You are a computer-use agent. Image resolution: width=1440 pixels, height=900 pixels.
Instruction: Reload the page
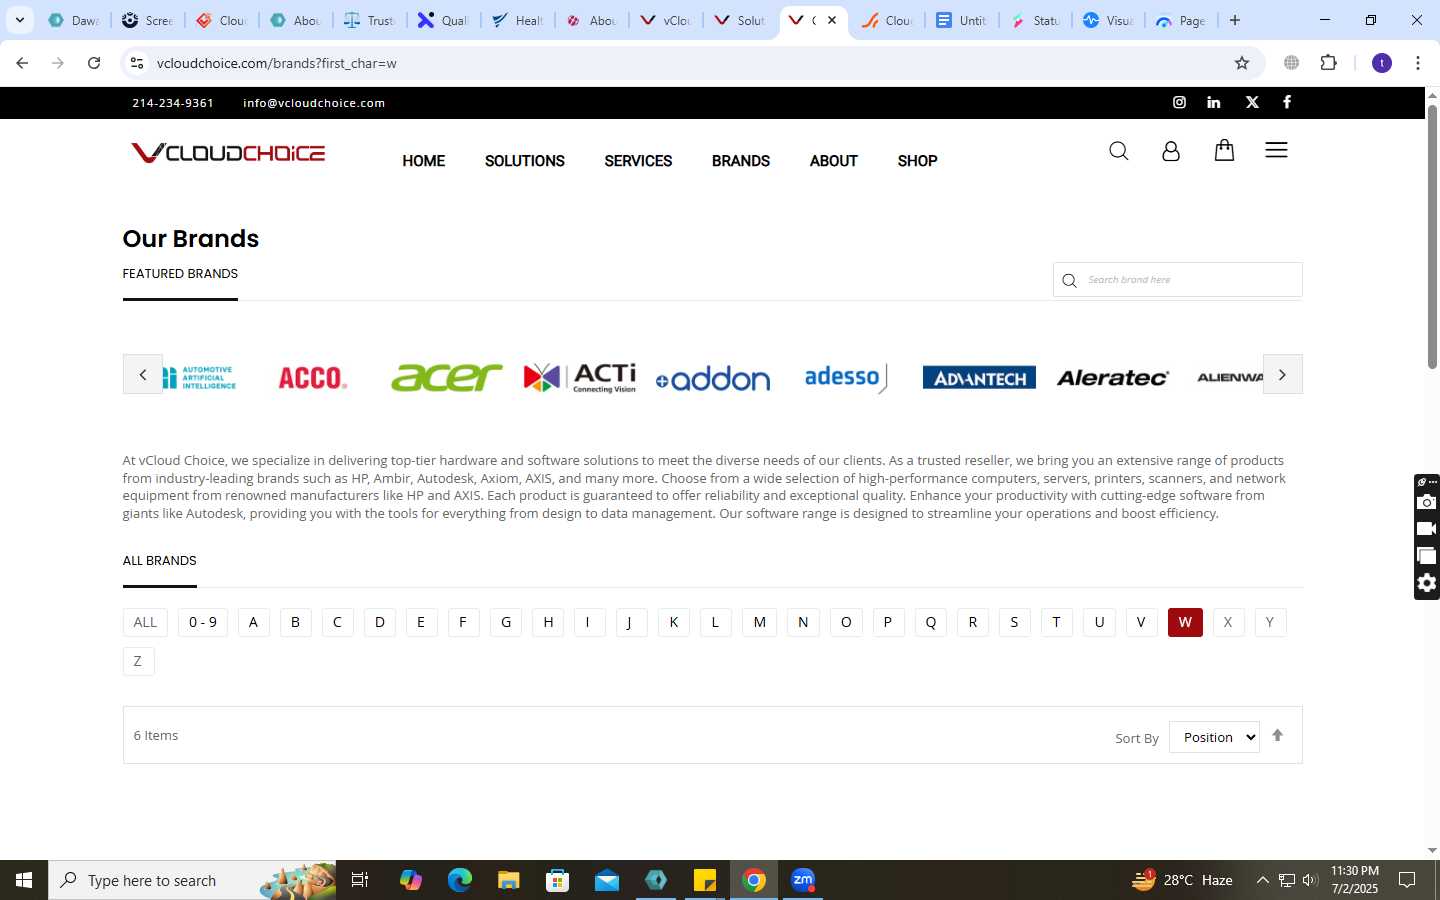click(x=94, y=63)
